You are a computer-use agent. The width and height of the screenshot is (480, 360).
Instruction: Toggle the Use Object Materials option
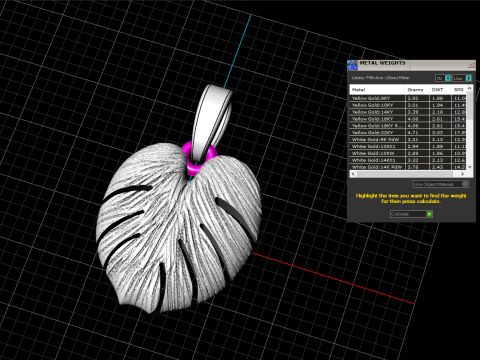[441, 184]
